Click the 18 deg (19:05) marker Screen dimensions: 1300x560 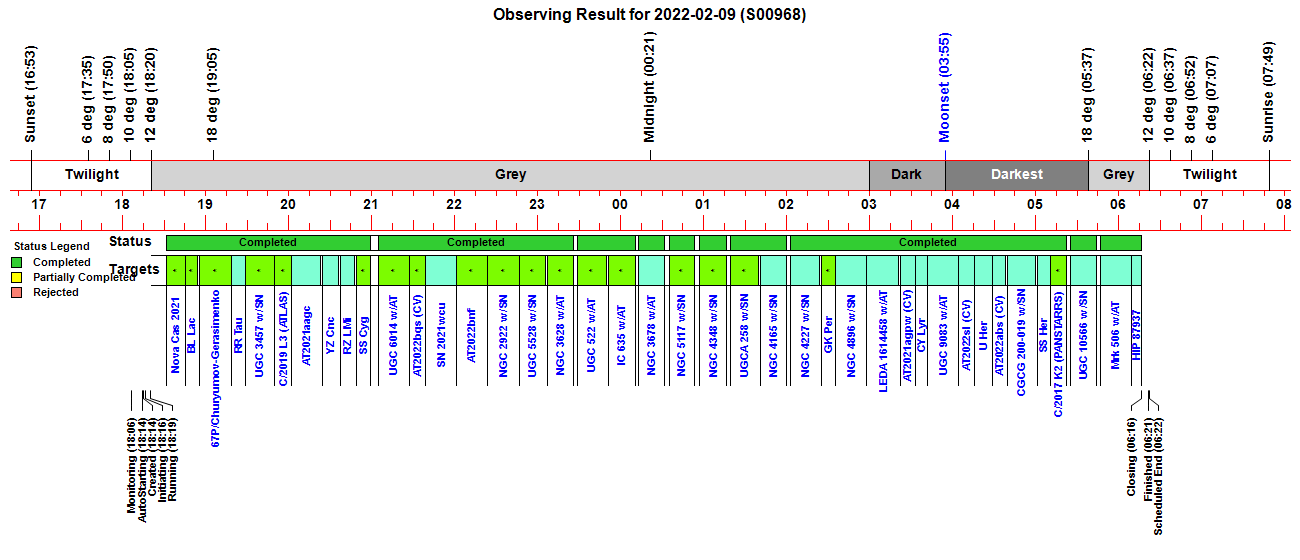[x=212, y=94]
